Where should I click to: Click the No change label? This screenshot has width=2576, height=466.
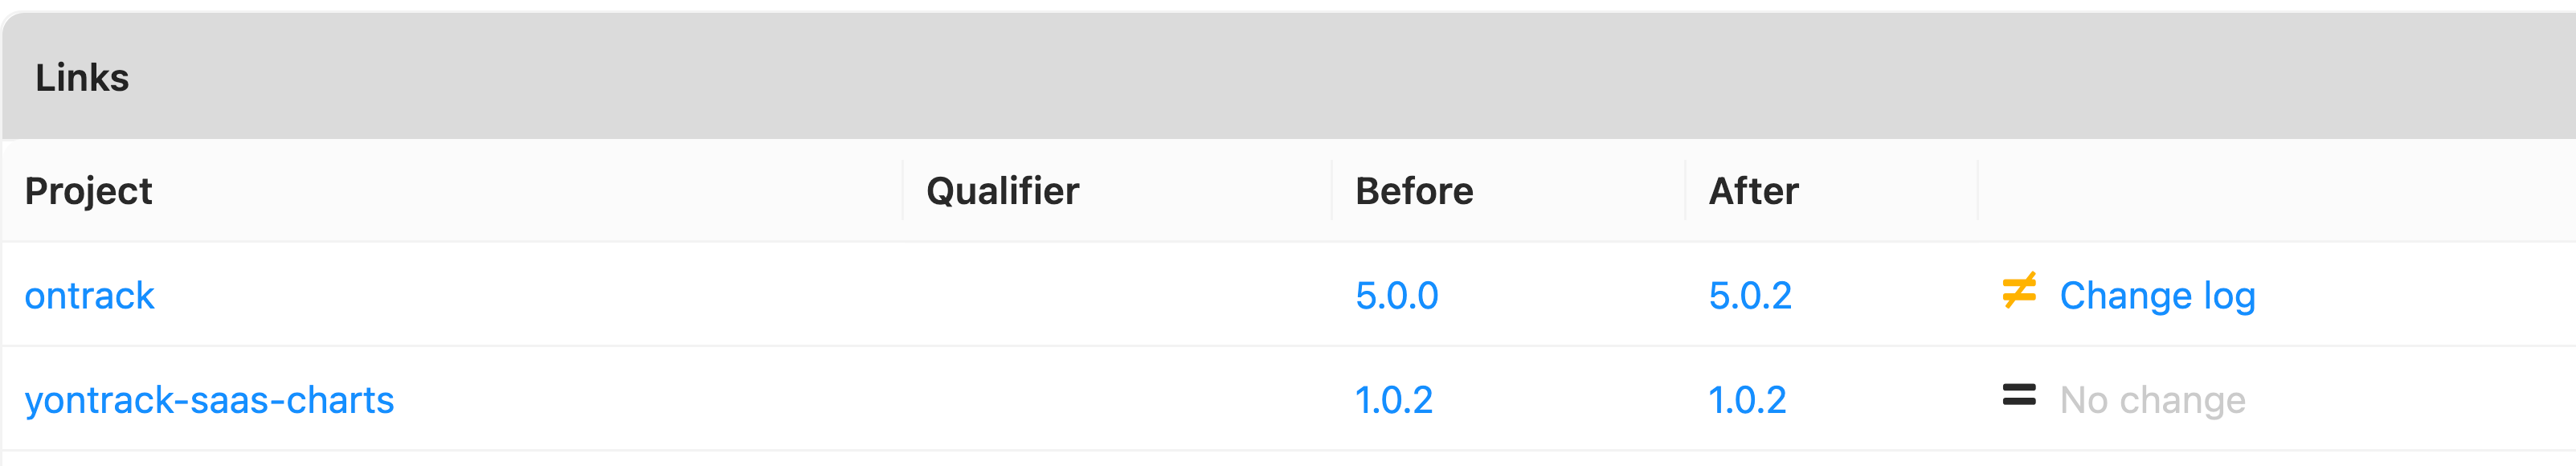click(x=2152, y=400)
